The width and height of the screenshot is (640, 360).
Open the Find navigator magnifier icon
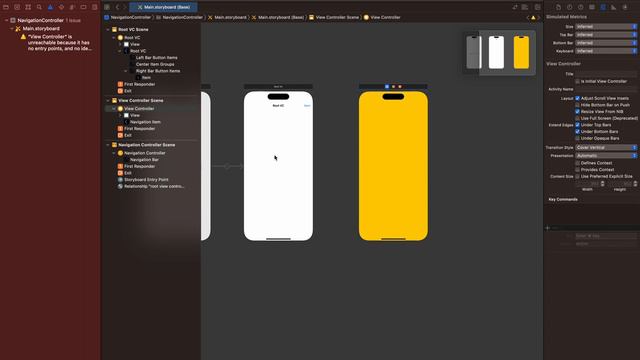39,7
